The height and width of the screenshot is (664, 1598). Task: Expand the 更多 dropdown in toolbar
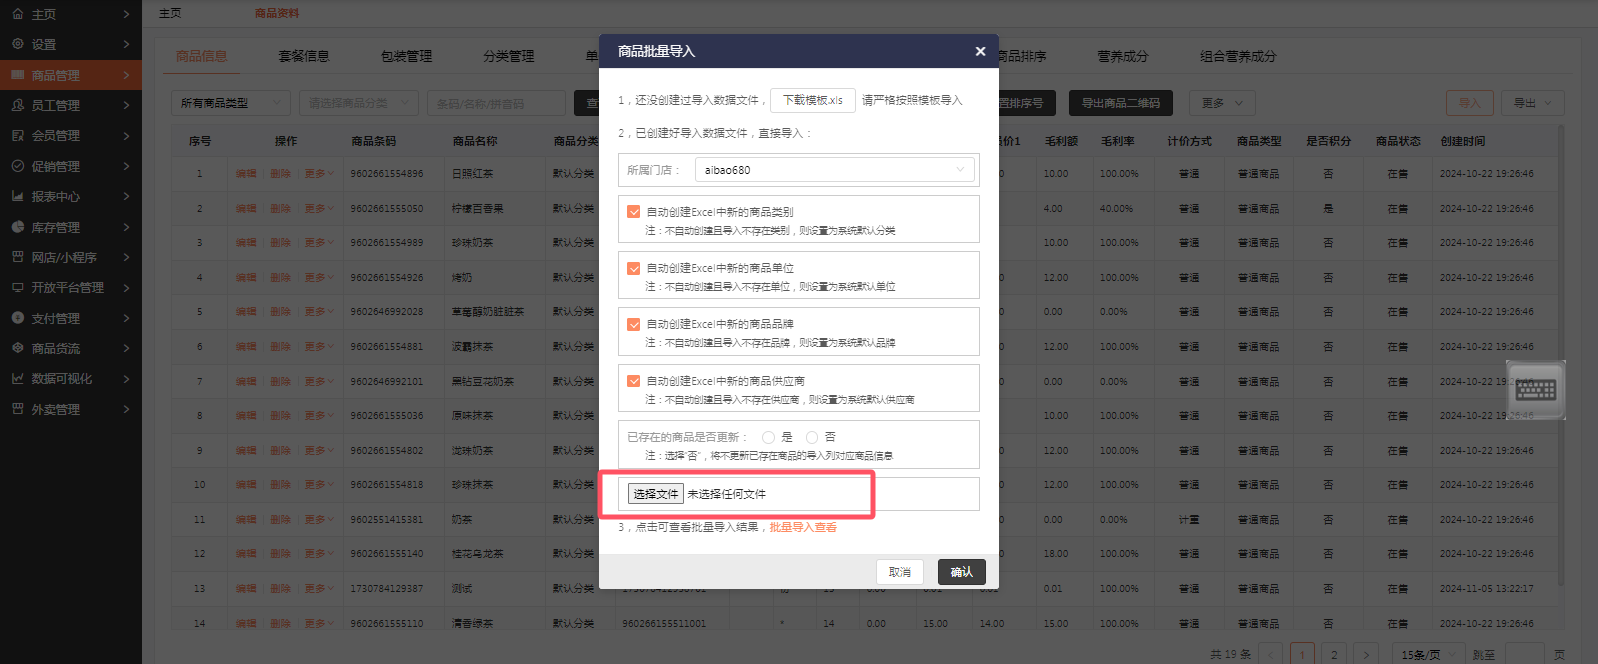[x=1222, y=103]
